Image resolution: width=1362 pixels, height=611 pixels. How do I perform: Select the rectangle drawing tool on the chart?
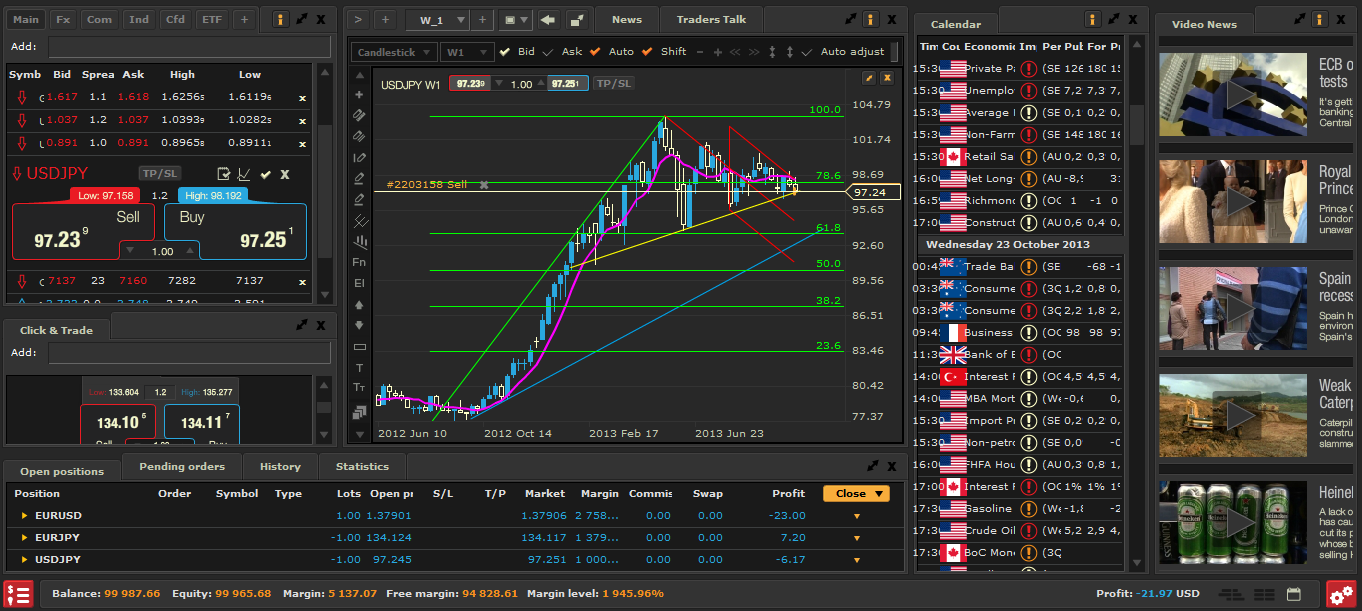point(360,347)
